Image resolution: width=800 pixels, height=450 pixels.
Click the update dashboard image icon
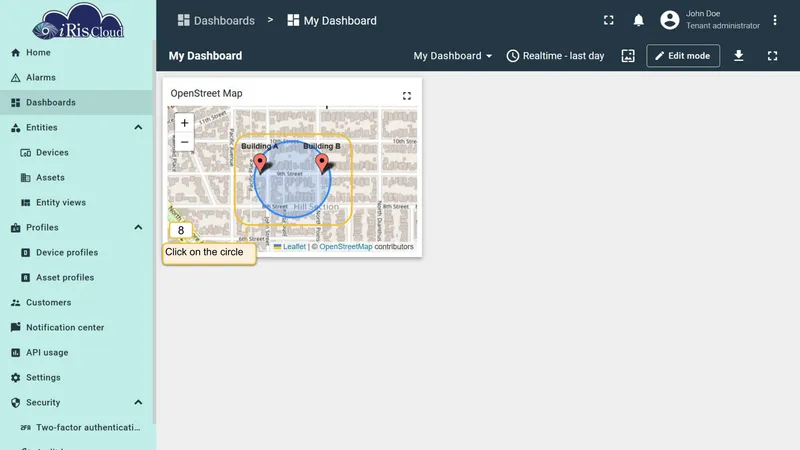click(x=628, y=56)
